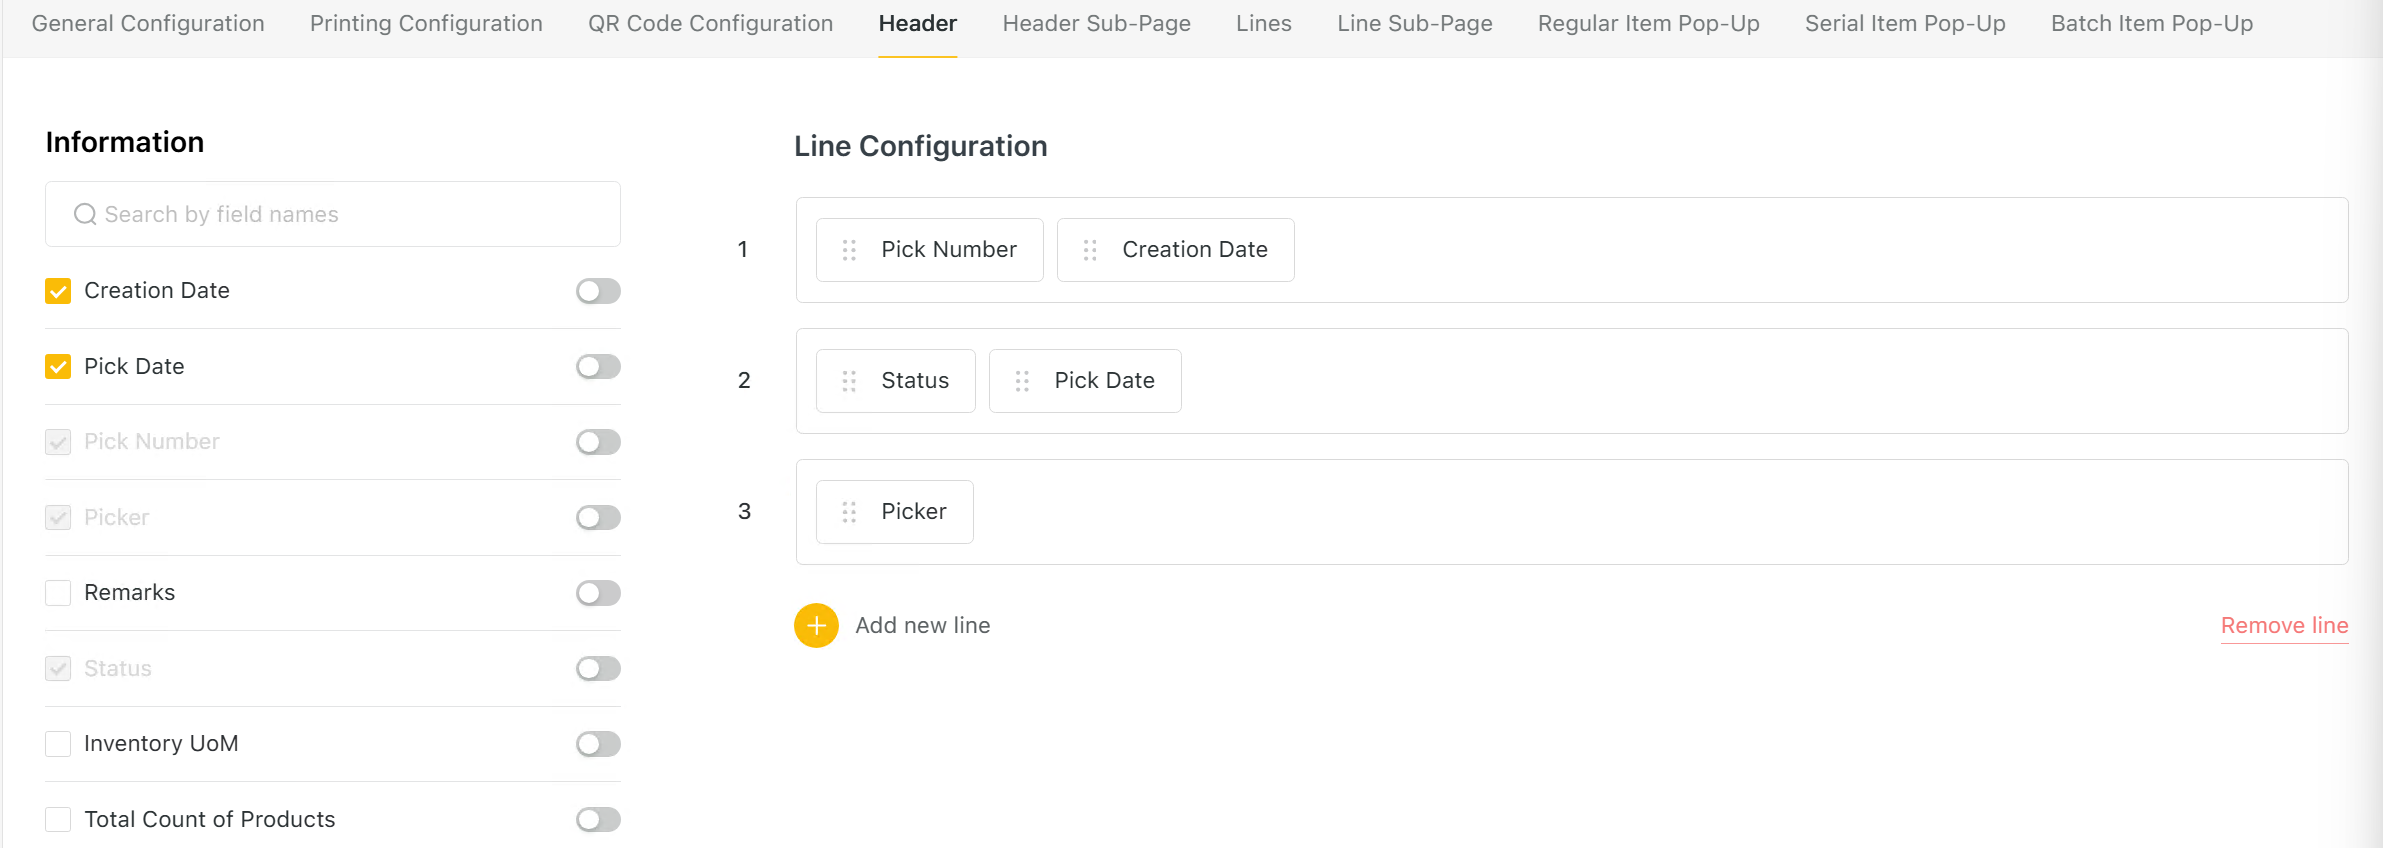Click the drag handle on Pick Number chip

[849, 250]
